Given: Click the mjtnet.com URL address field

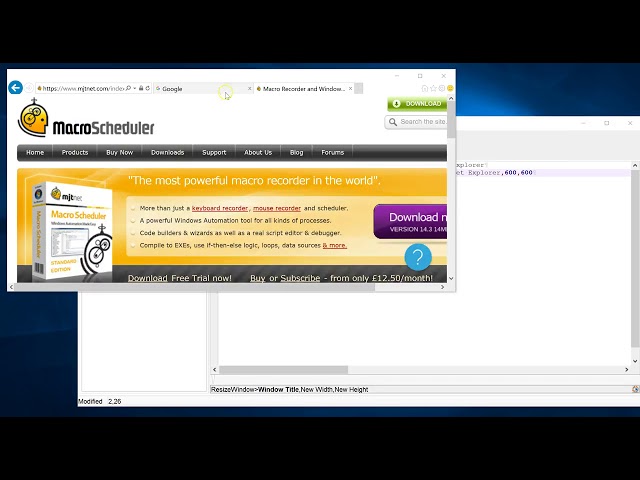Looking at the screenshot, I should pos(83,88).
